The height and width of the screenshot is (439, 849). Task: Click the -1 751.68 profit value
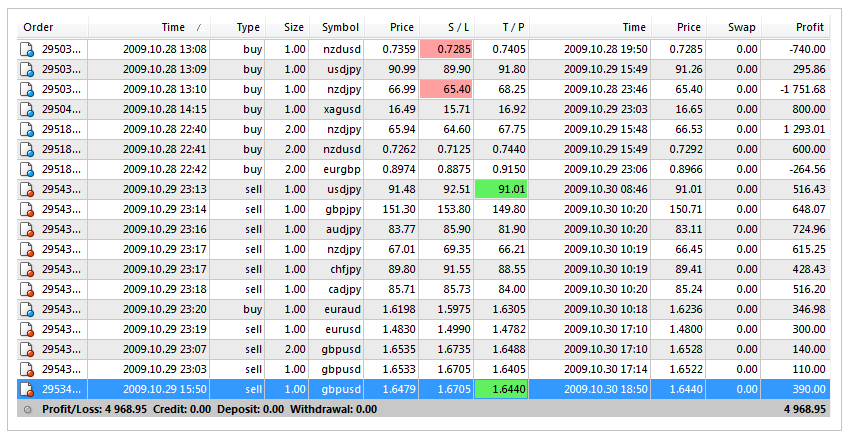click(796, 89)
